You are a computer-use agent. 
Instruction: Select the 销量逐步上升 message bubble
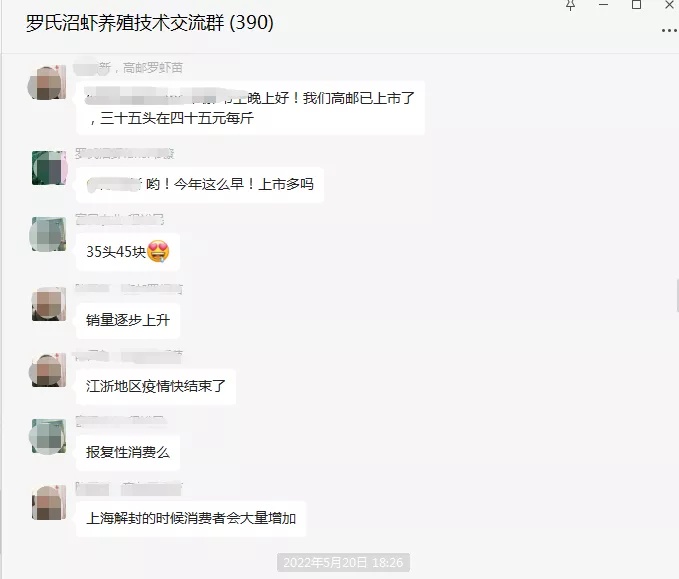point(128,320)
